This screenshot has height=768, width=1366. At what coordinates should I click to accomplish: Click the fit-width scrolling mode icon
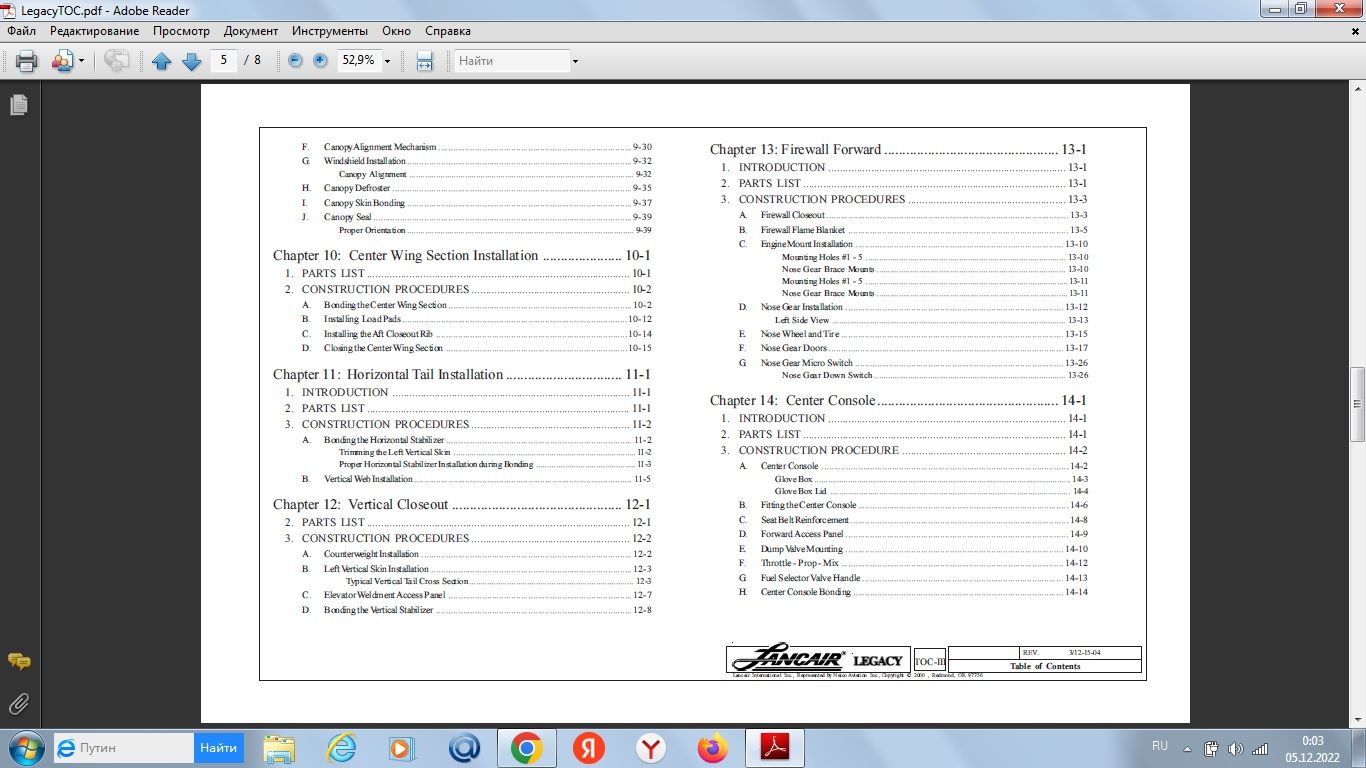(424, 61)
